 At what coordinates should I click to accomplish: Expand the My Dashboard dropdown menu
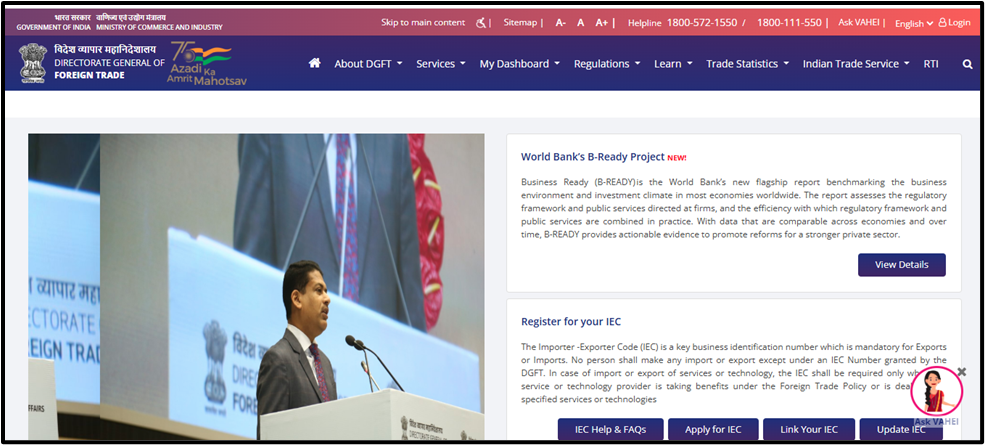point(520,63)
